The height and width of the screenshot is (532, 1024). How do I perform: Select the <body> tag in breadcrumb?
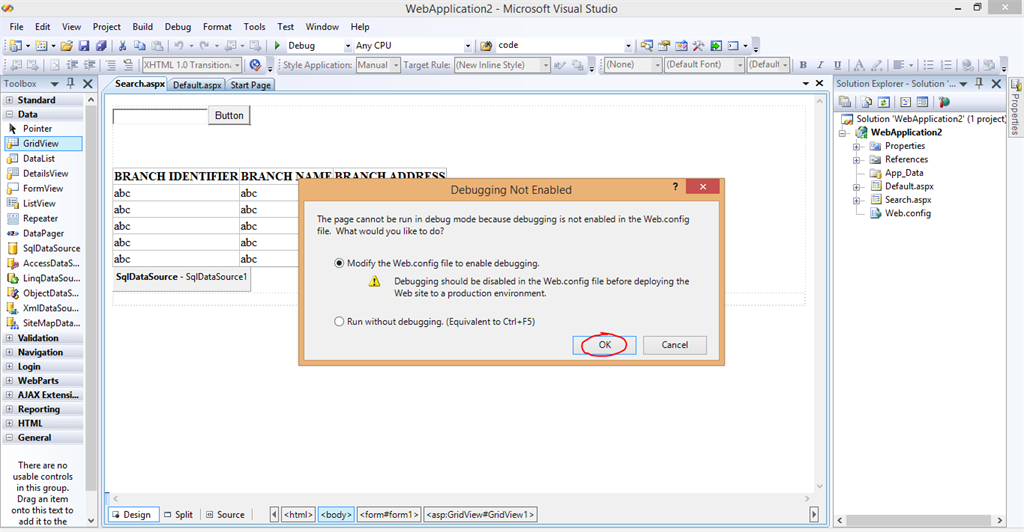coord(336,514)
